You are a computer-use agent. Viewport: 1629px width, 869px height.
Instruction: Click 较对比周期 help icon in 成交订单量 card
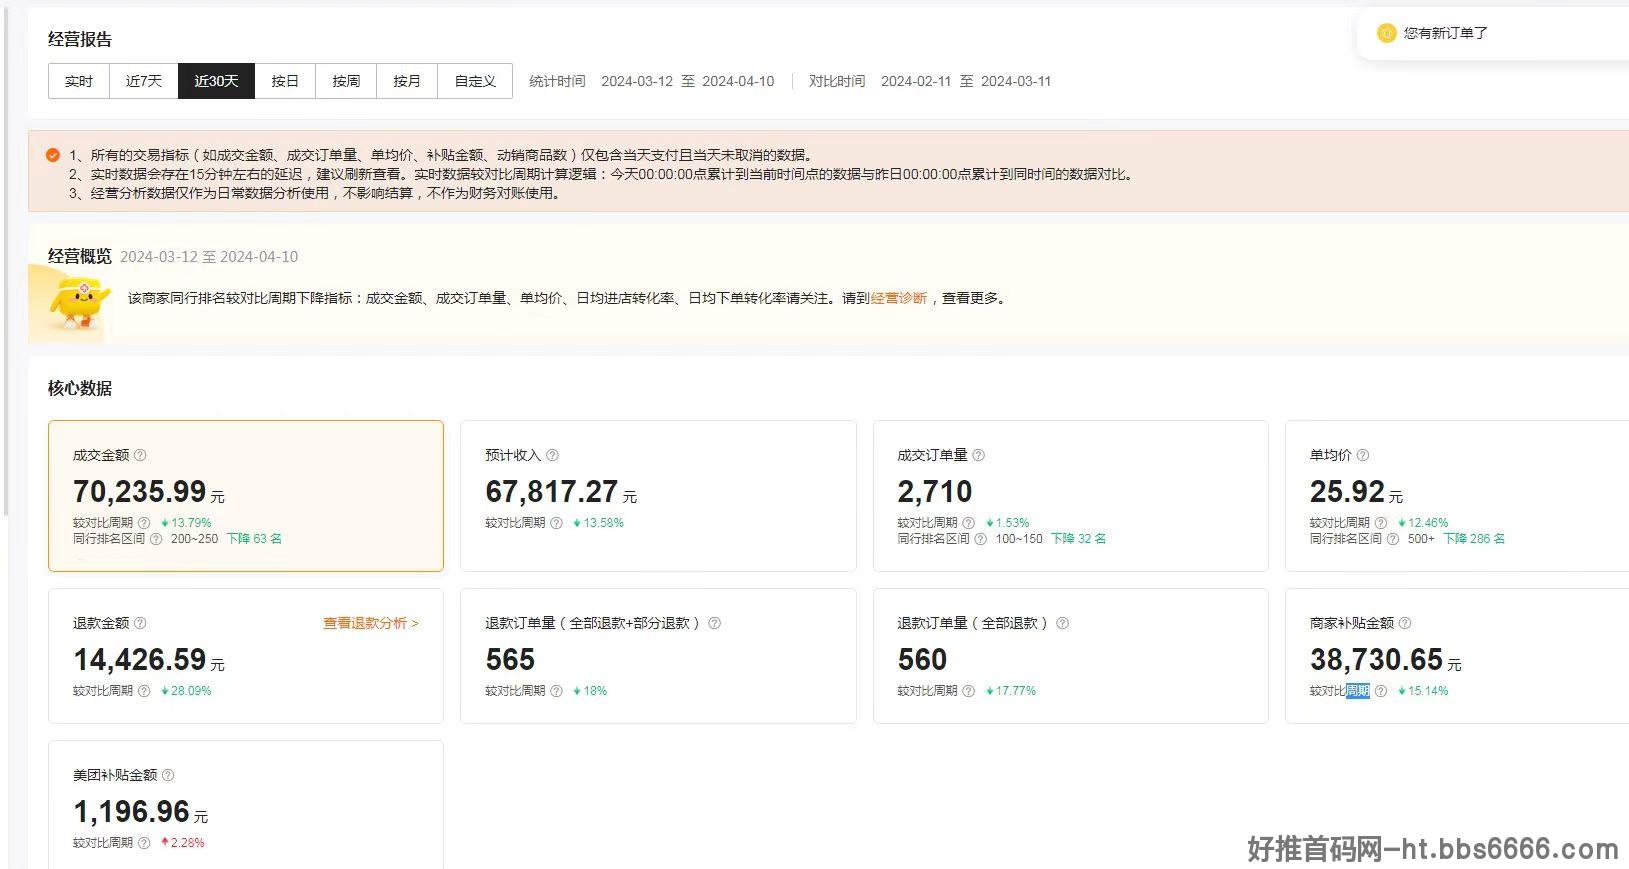point(968,523)
